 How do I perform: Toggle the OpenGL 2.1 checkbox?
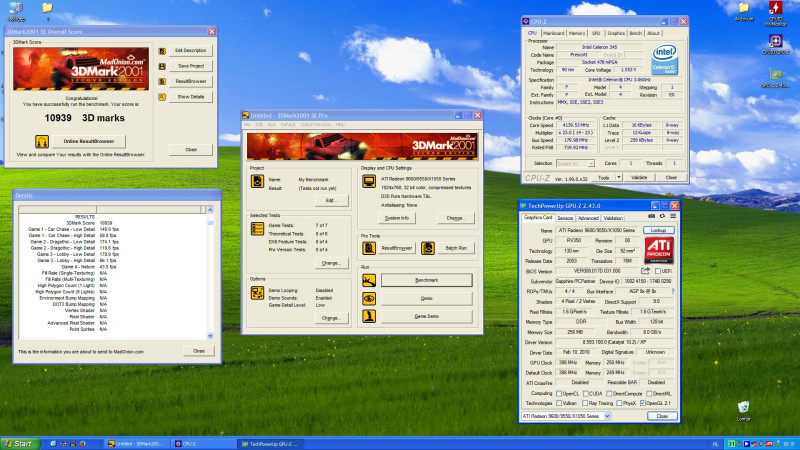point(642,404)
